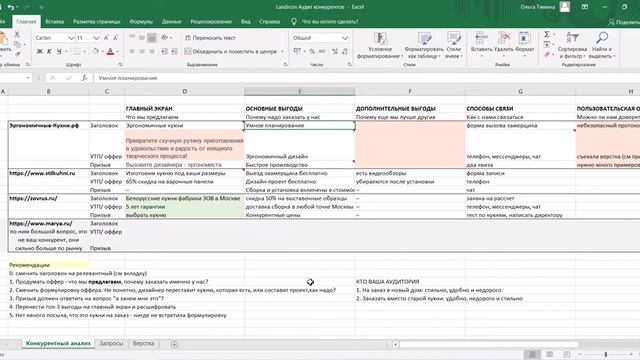Image resolution: width=640 pixels, height=360 pixels.
Task: Open the Формулы ribbon tab
Action: (x=141, y=22)
